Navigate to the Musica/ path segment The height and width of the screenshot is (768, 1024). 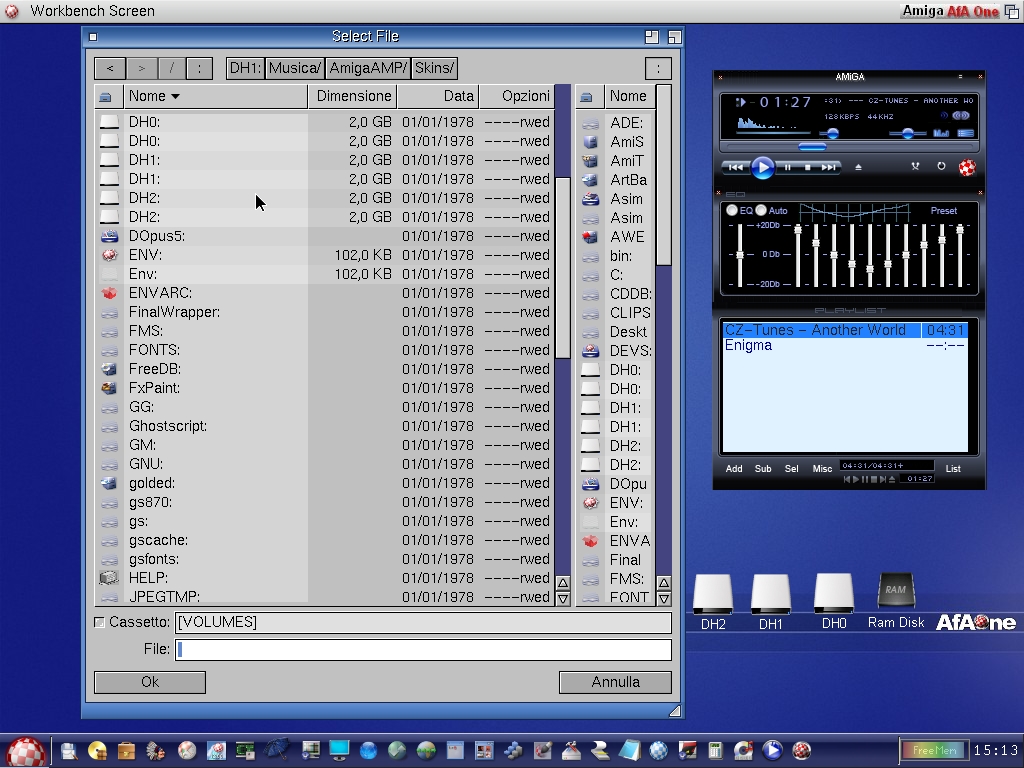295,68
